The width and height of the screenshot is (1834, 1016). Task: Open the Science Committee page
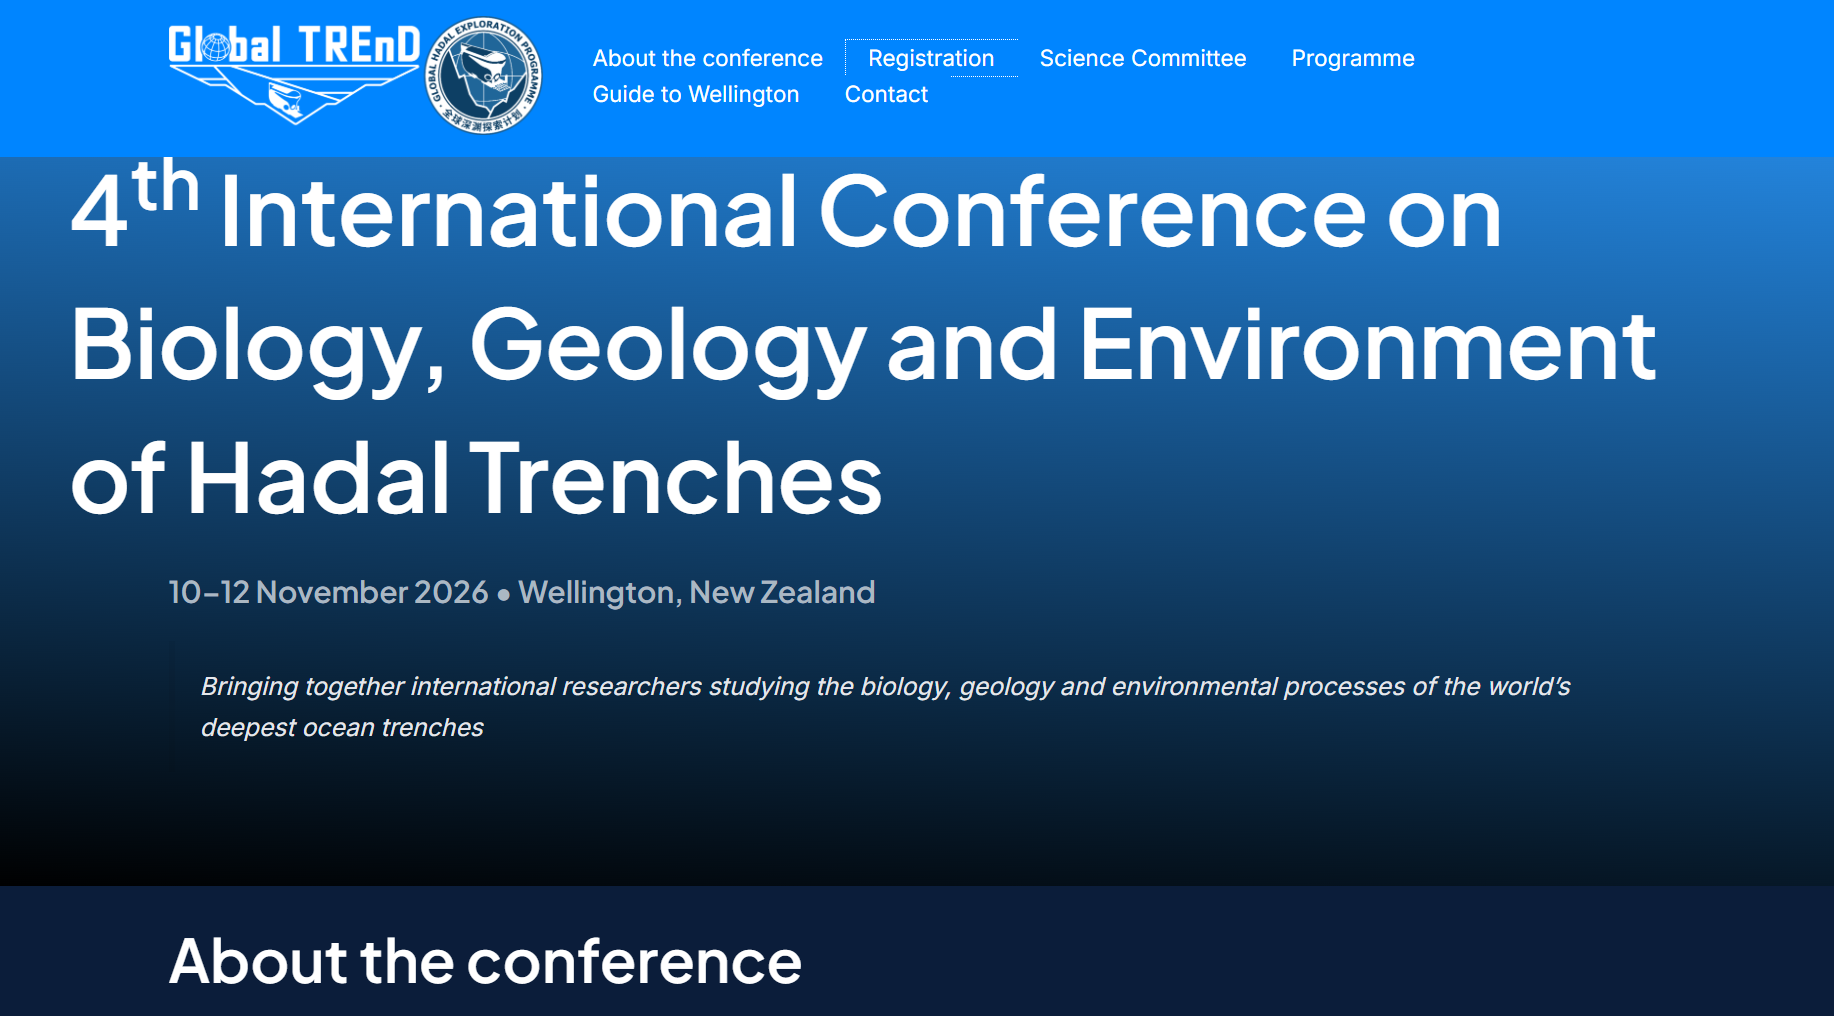(1143, 58)
